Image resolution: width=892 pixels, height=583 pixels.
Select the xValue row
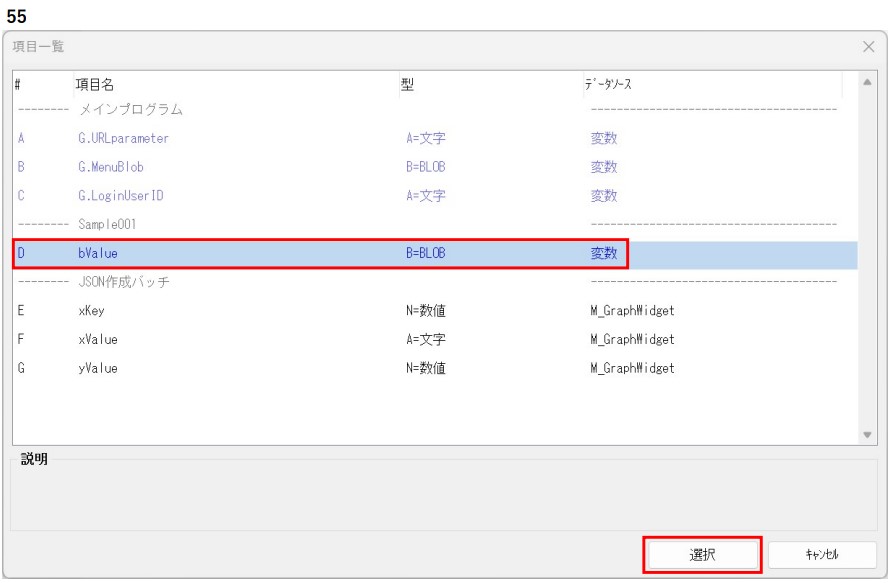click(96, 339)
